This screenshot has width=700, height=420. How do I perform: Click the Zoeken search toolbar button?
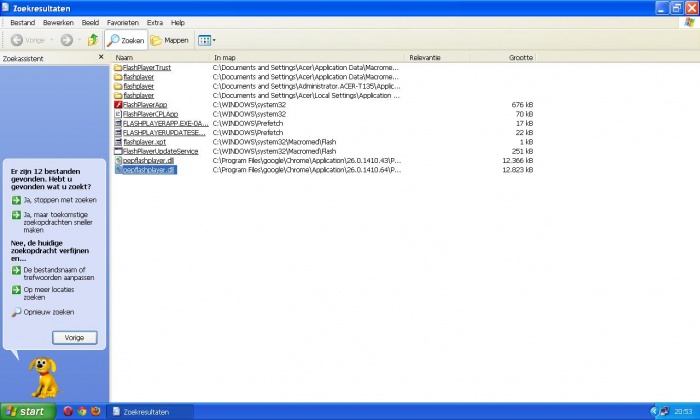click(x=126, y=40)
